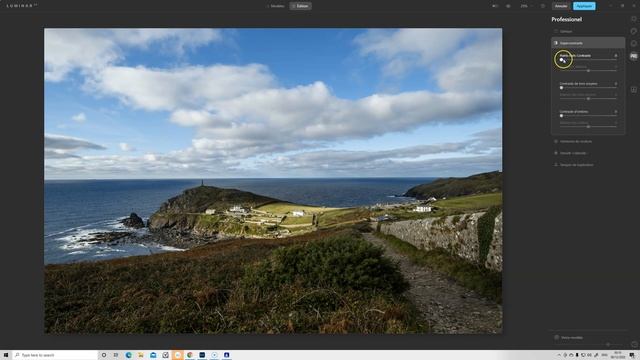This screenshot has height=360, width=640.
Task: Click the template entry at bottom of panel
Action: pyautogui.click(x=569, y=338)
